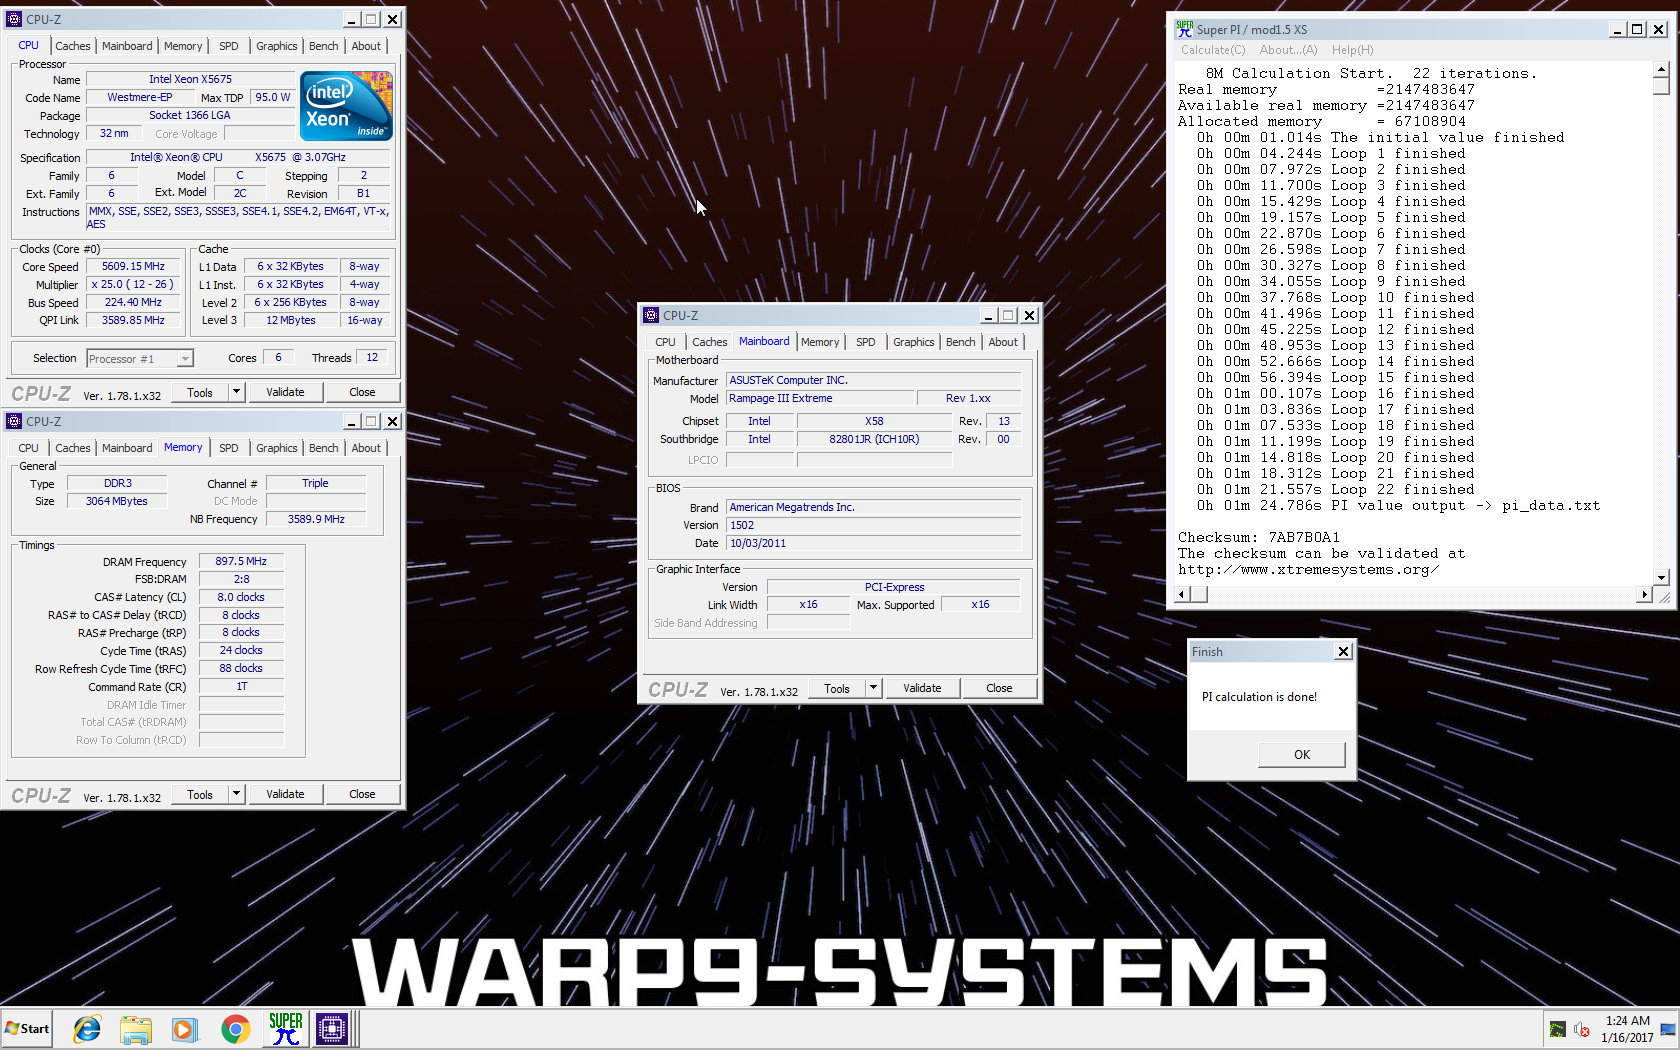Click CPU-Z title icon in Mainboard window
This screenshot has height=1050, width=1680.
coord(651,315)
